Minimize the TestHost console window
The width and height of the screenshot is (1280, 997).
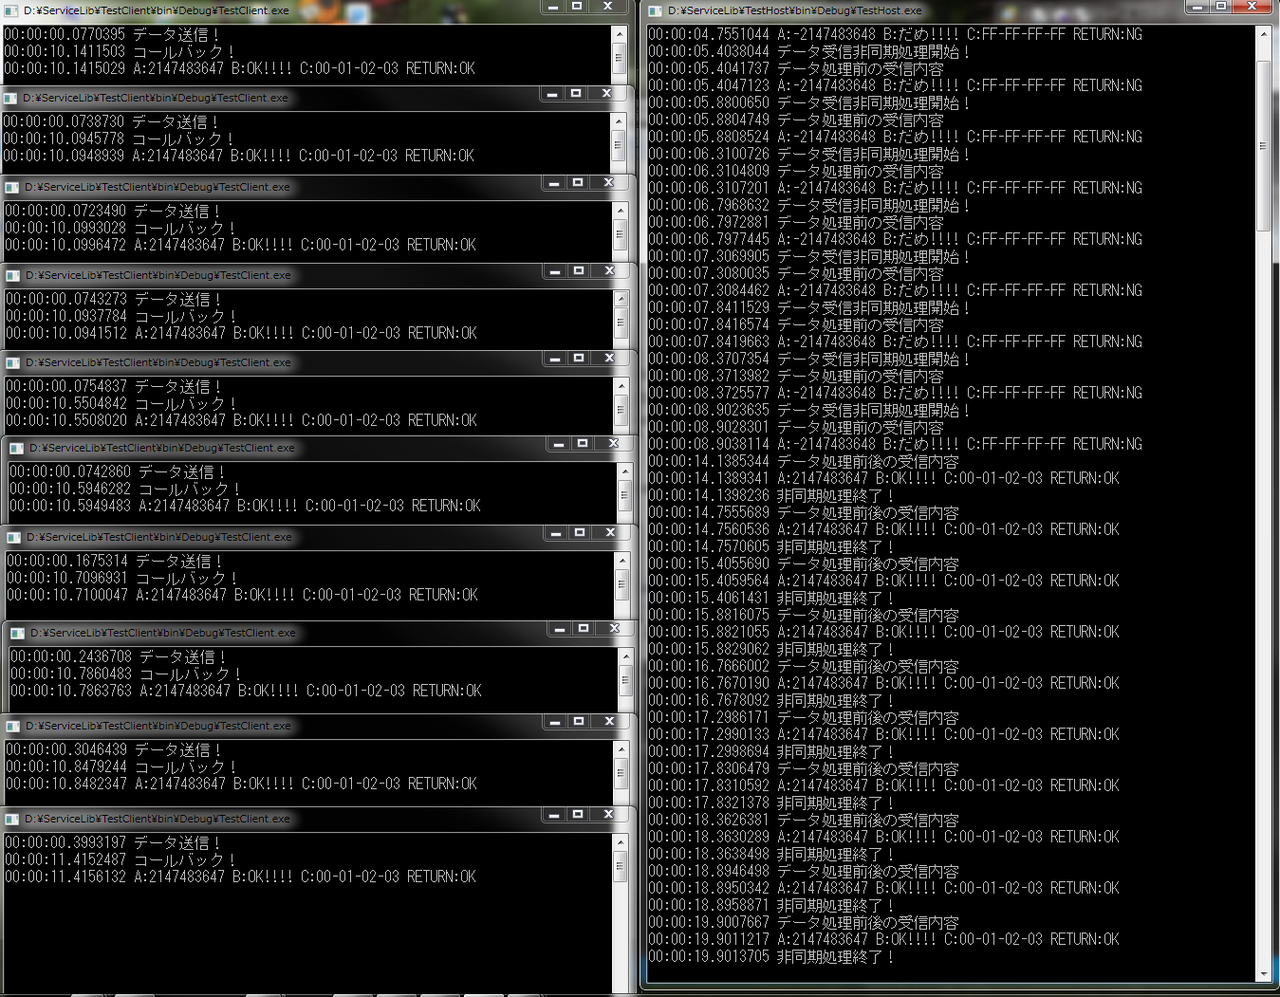pos(1196,6)
